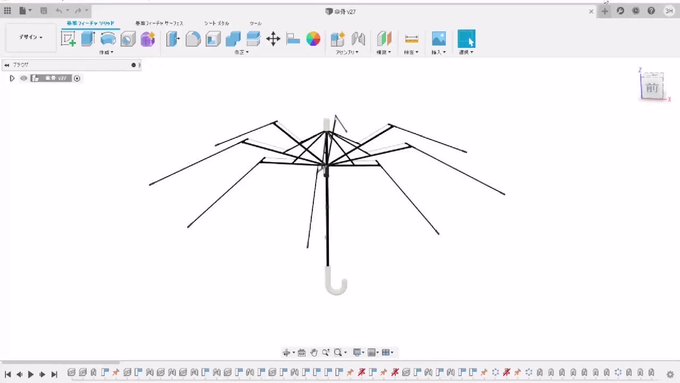This screenshot has height=383, width=680.
Task: Switch to the シートメタル tab
Action: pyautogui.click(x=216, y=23)
